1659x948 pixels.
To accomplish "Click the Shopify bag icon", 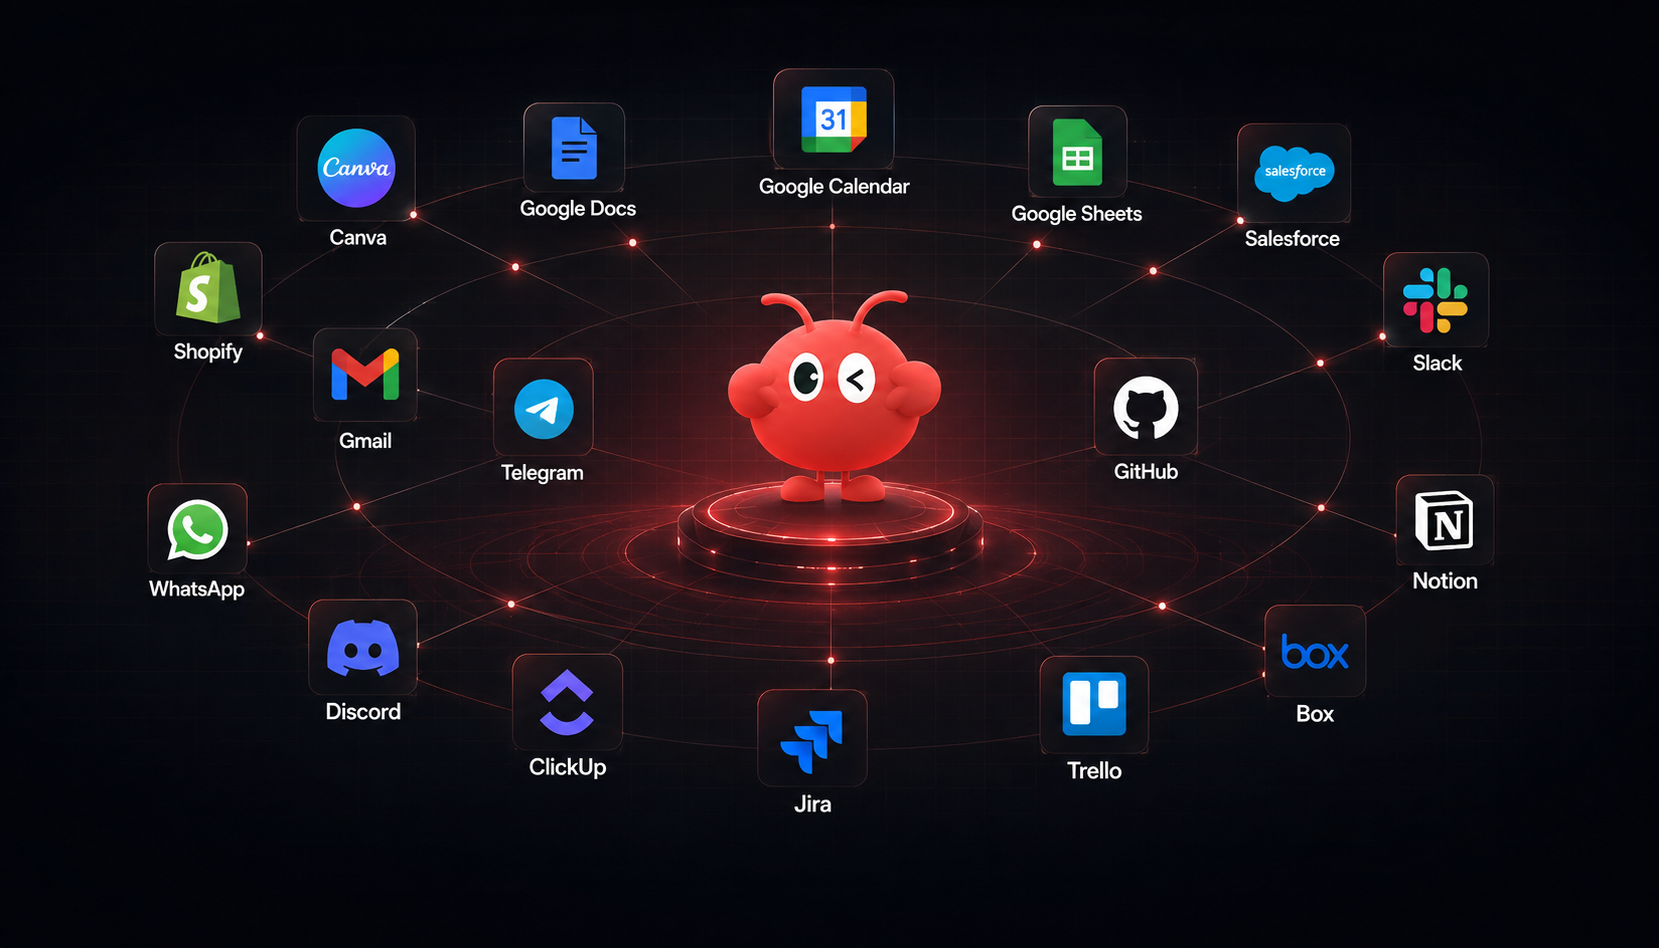I will pyautogui.click(x=208, y=288).
